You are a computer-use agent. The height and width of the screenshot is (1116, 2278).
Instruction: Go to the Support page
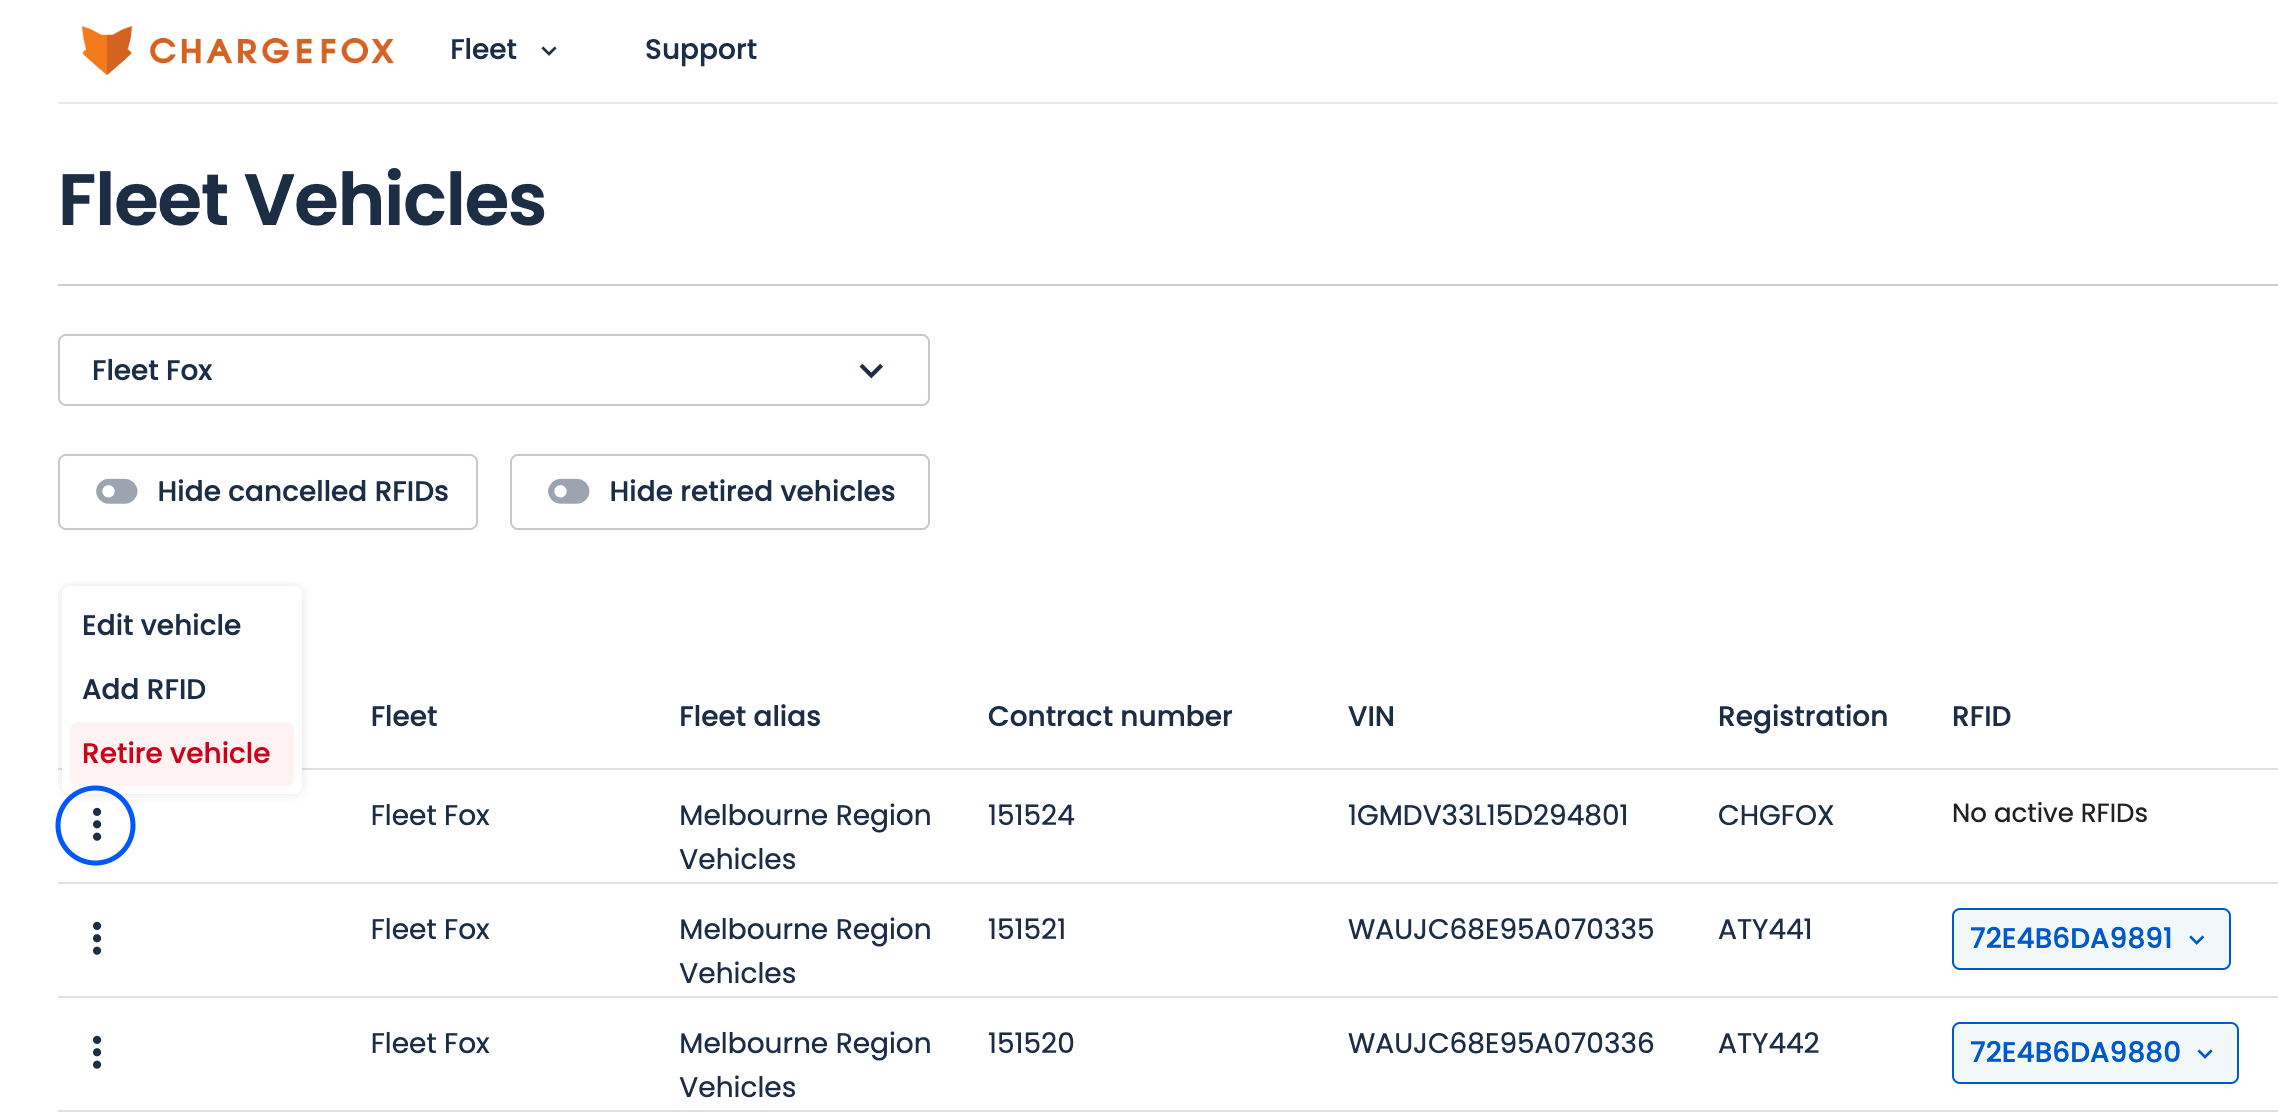pyautogui.click(x=701, y=50)
